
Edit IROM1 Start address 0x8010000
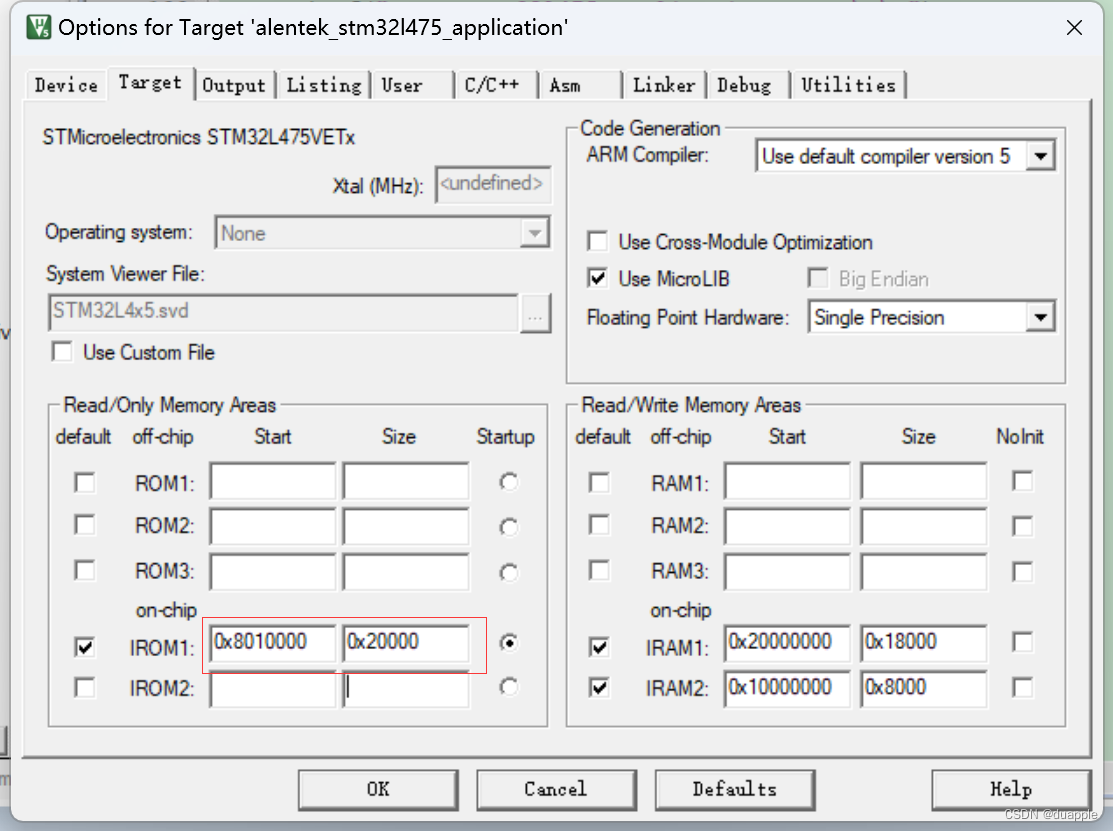coord(273,642)
